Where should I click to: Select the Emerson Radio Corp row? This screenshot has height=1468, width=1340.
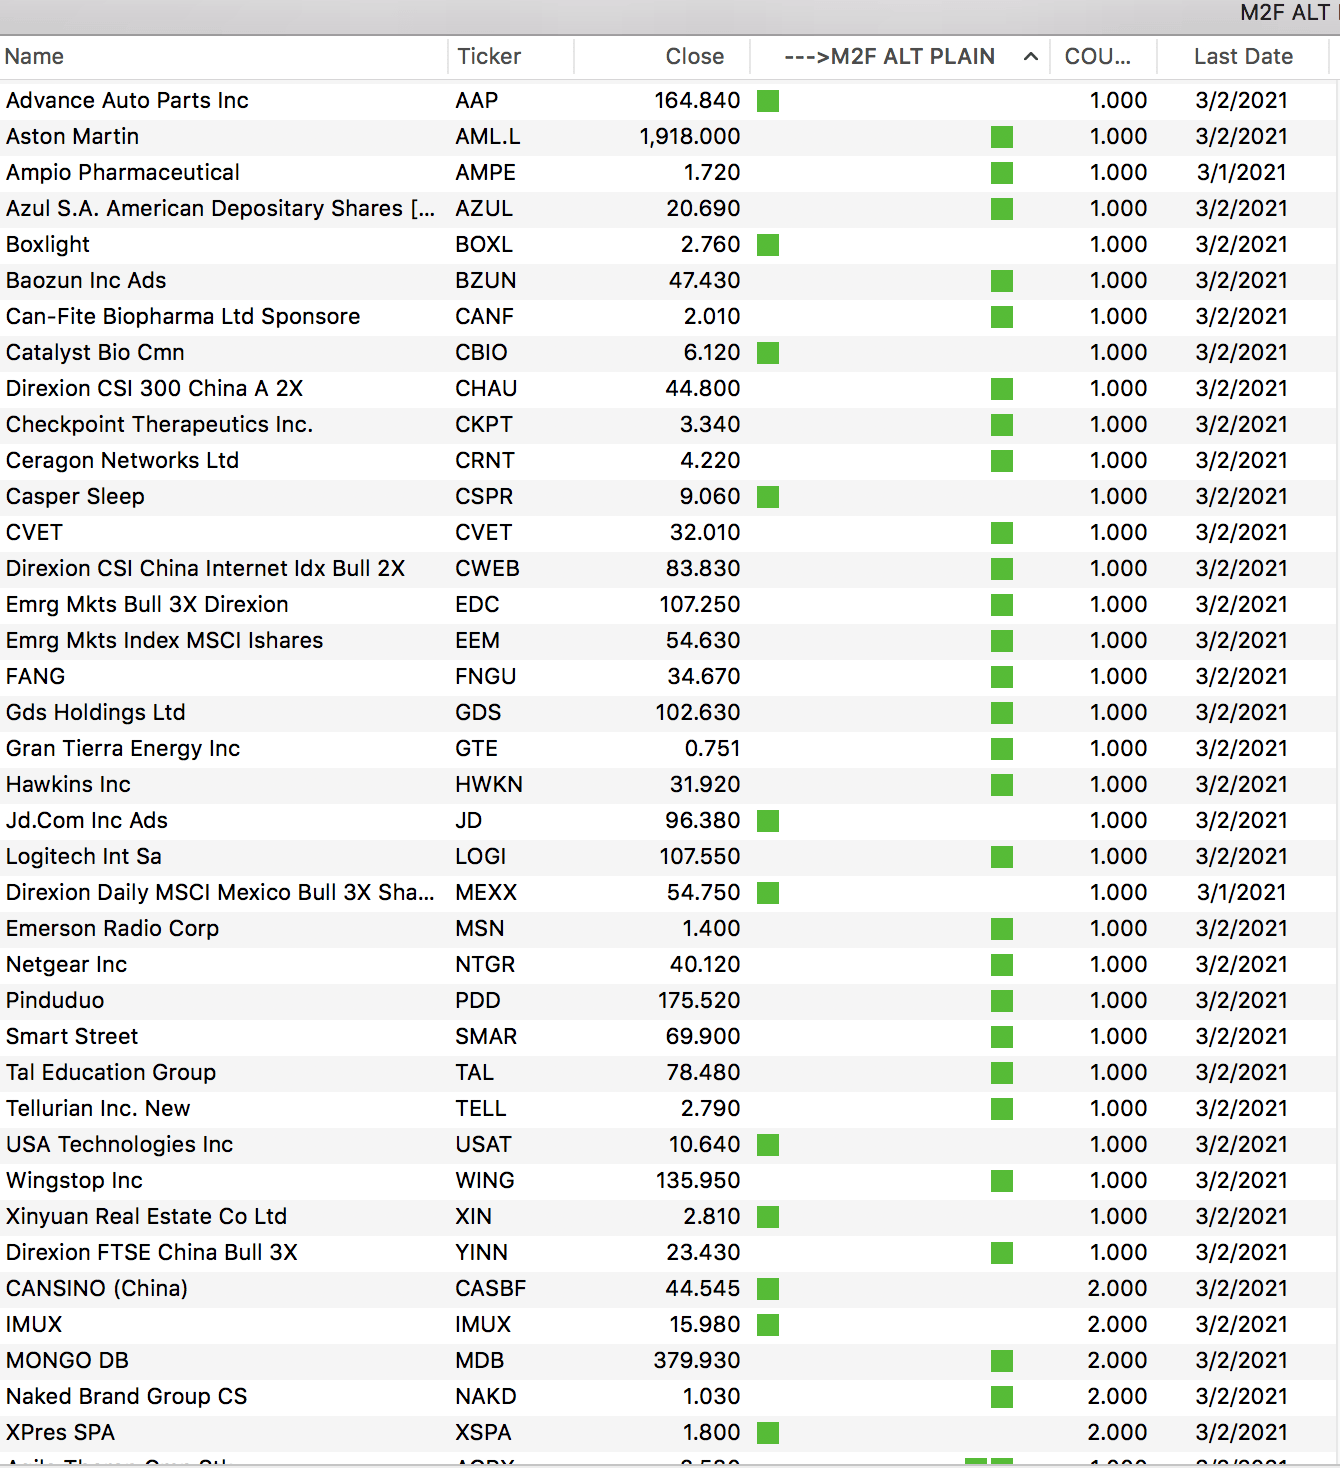pyautogui.click(x=668, y=929)
